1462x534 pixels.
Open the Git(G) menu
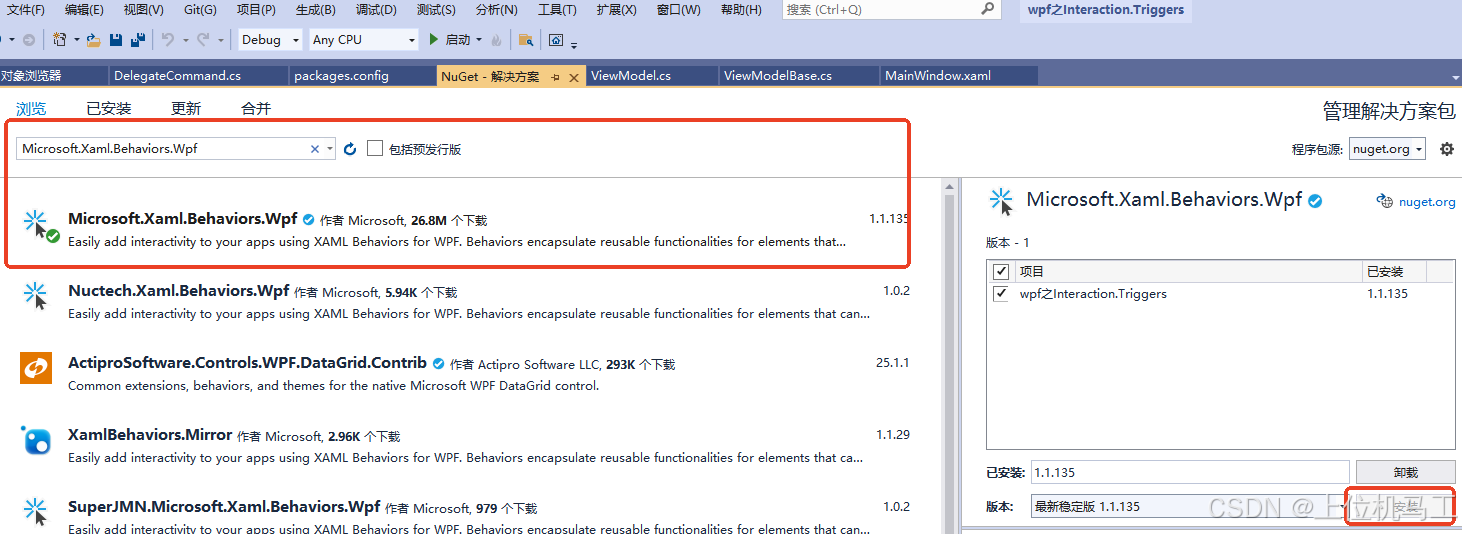point(200,10)
